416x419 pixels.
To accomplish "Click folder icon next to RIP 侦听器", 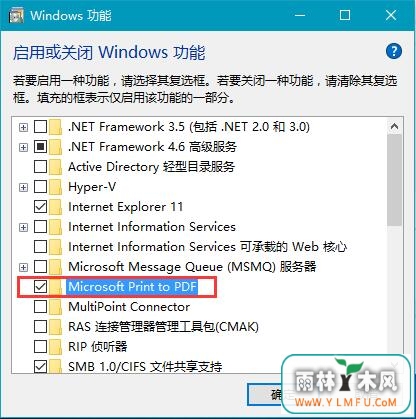I will [55, 347].
